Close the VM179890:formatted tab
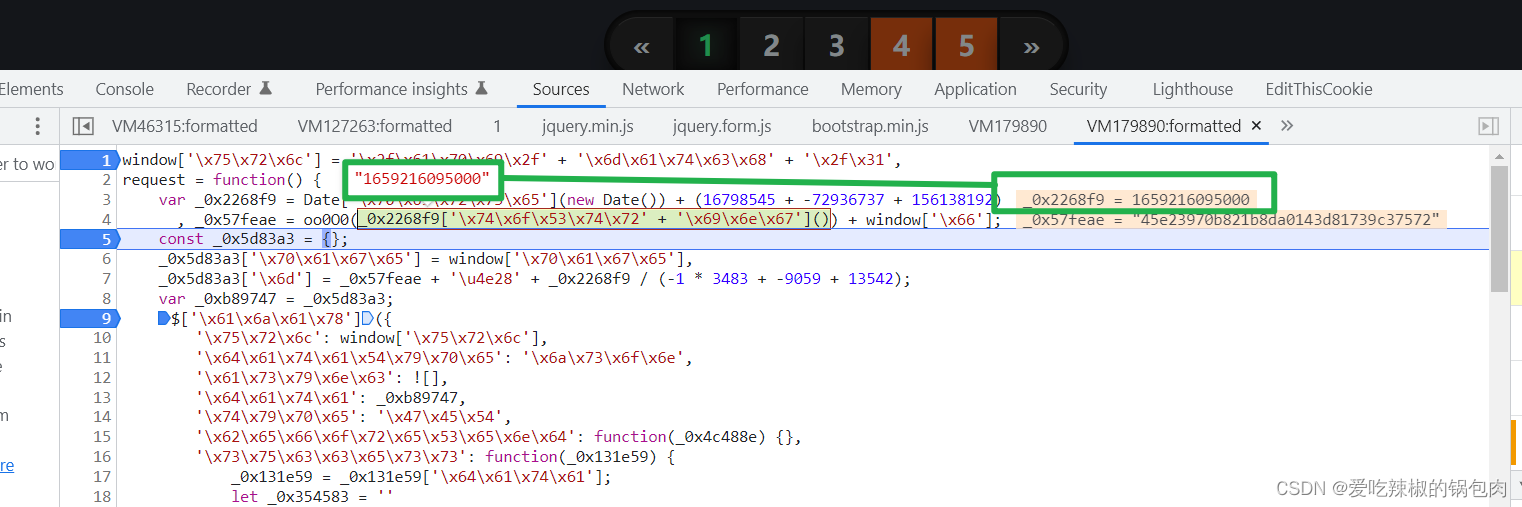This screenshot has width=1522, height=507. (x=1257, y=126)
